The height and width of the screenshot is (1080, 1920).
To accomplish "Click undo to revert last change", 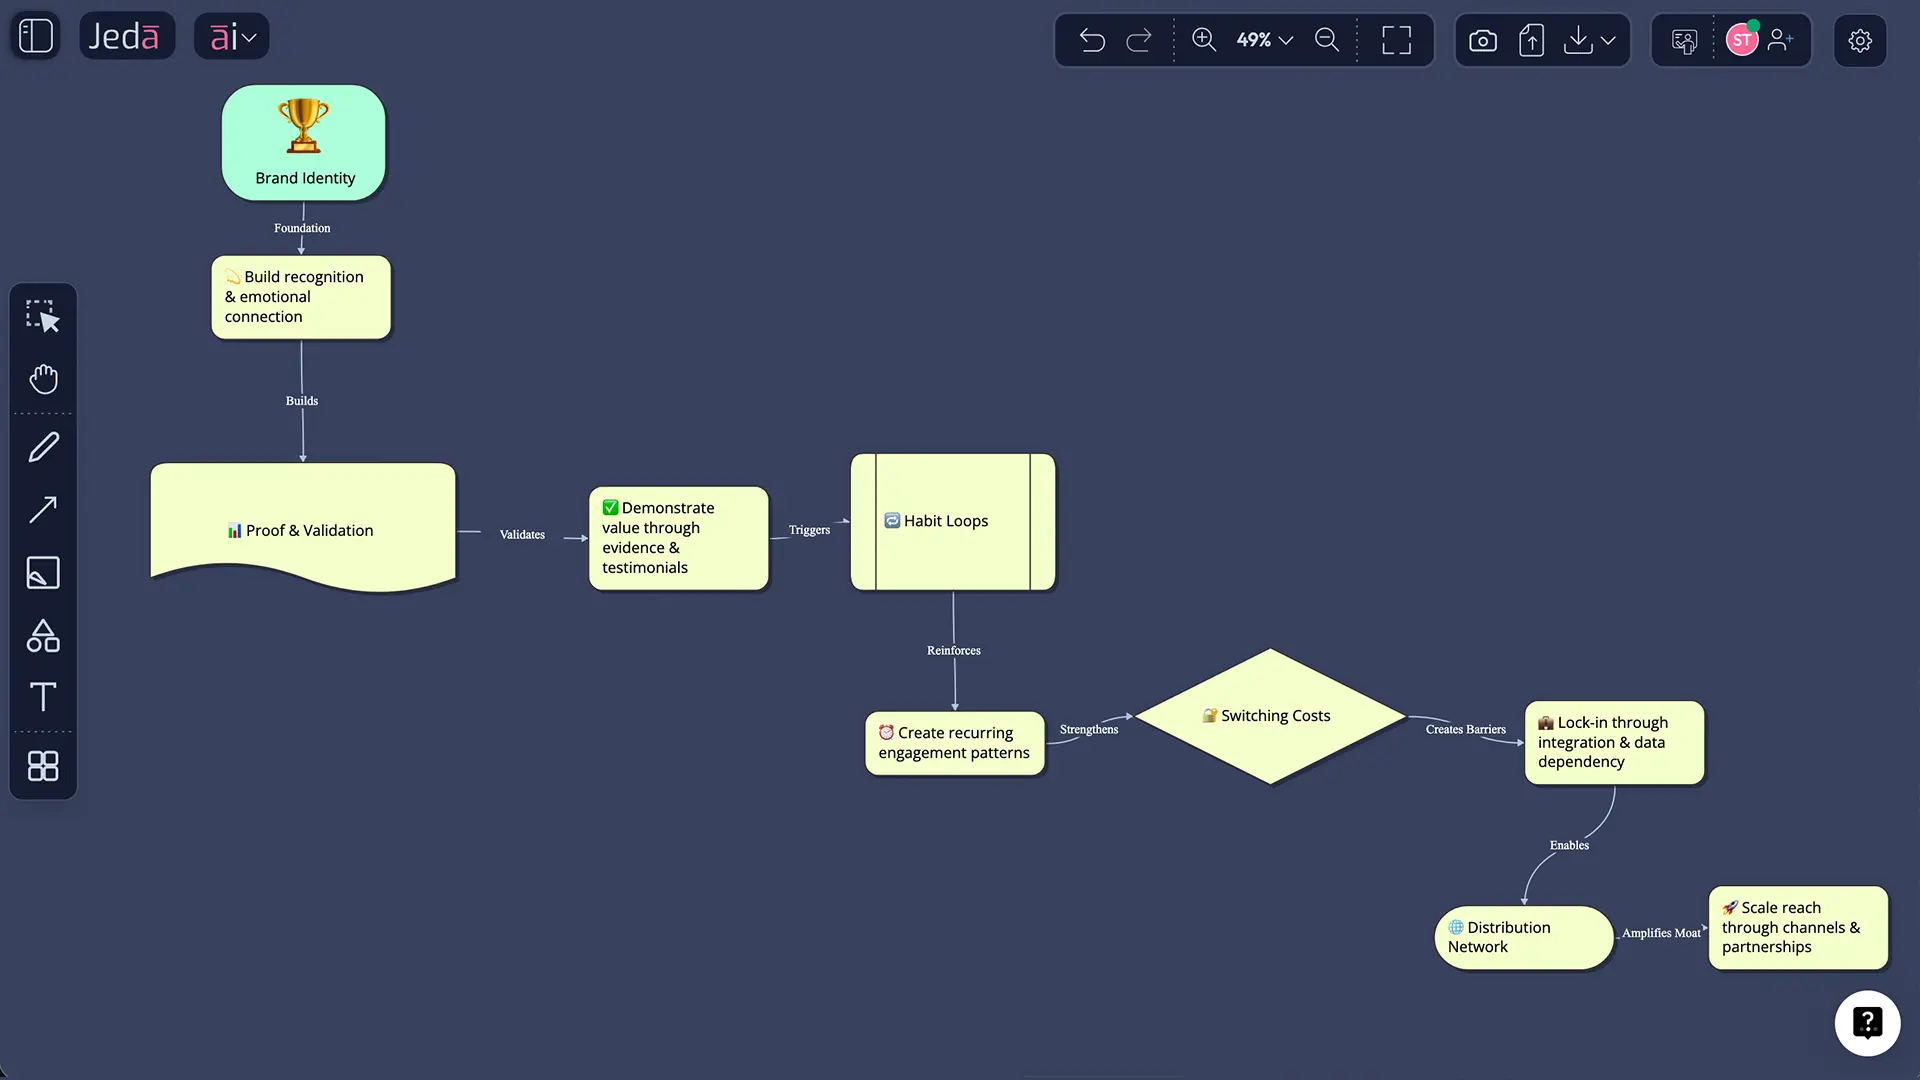I will (x=1092, y=40).
